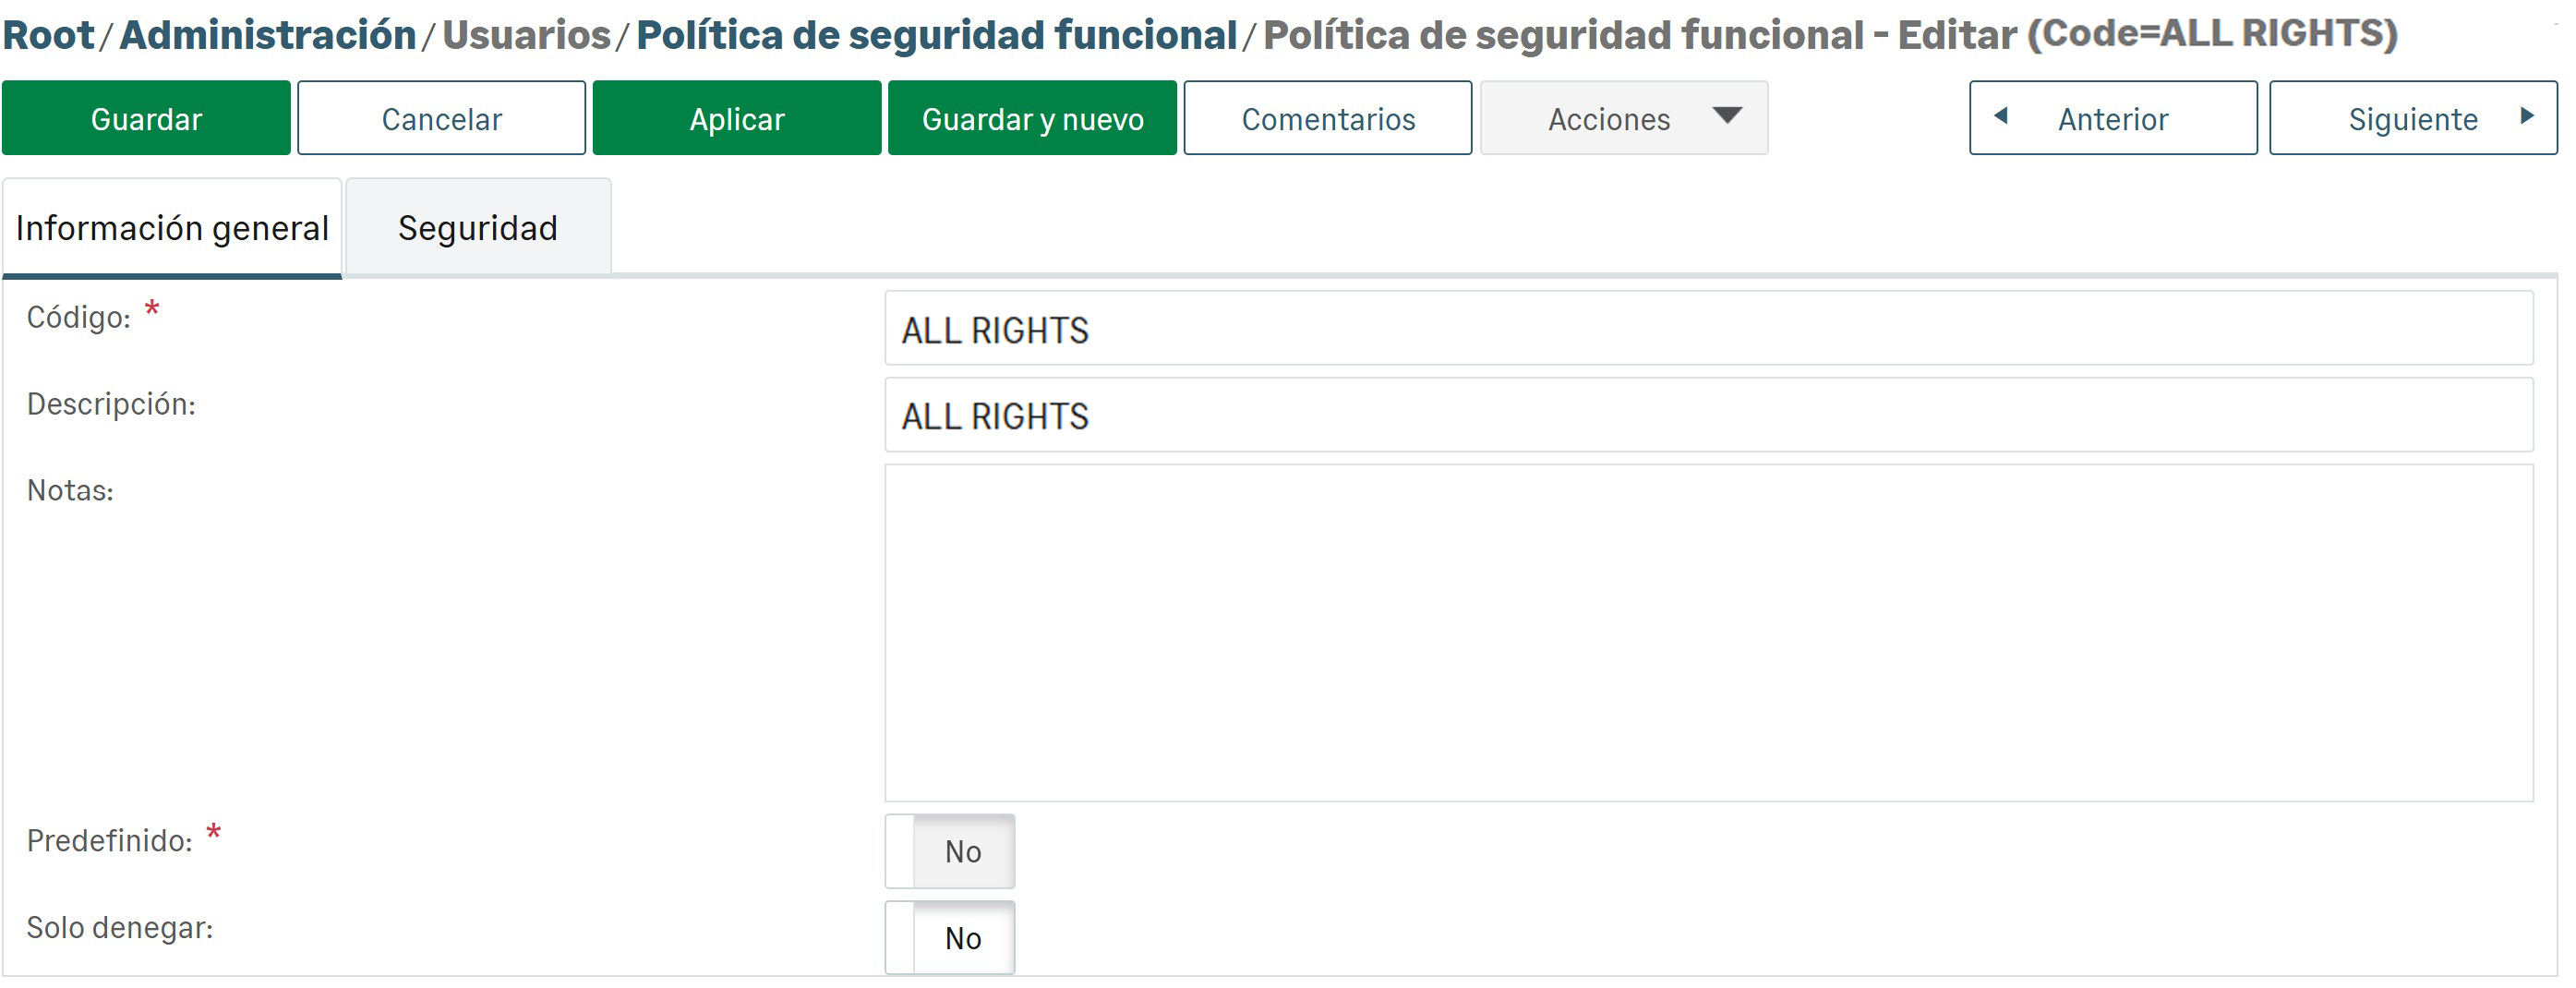Click the right arrow icon on Siguiente
The width and height of the screenshot is (2576, 988).
pos(2526,116)
